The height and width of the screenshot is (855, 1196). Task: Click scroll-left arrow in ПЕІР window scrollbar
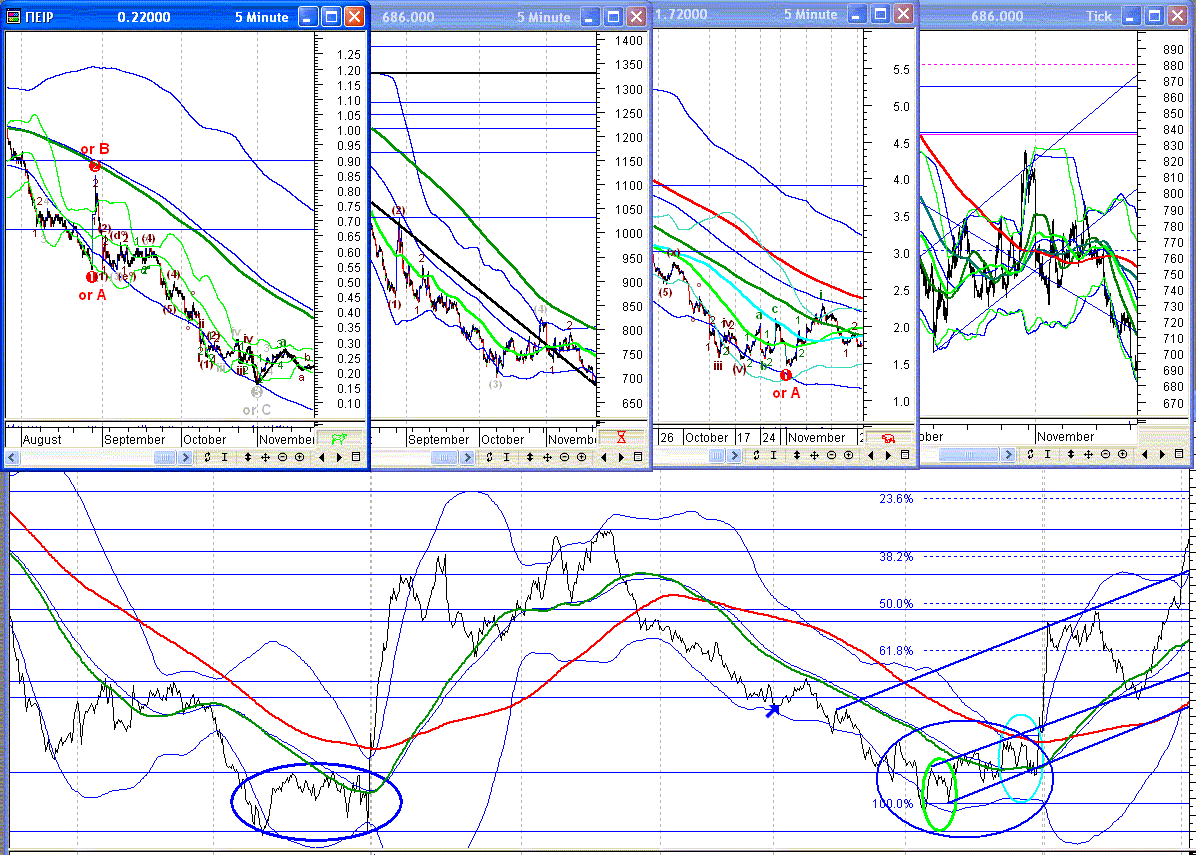tap(12, 458)
